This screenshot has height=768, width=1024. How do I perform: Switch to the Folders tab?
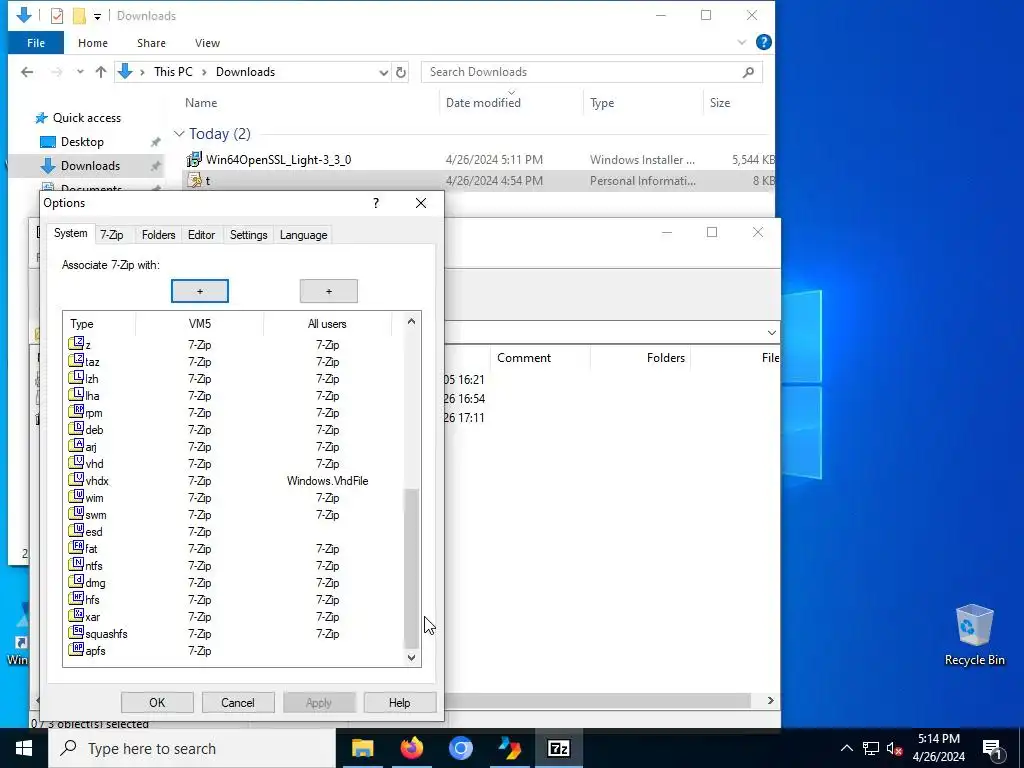point(158,234)
